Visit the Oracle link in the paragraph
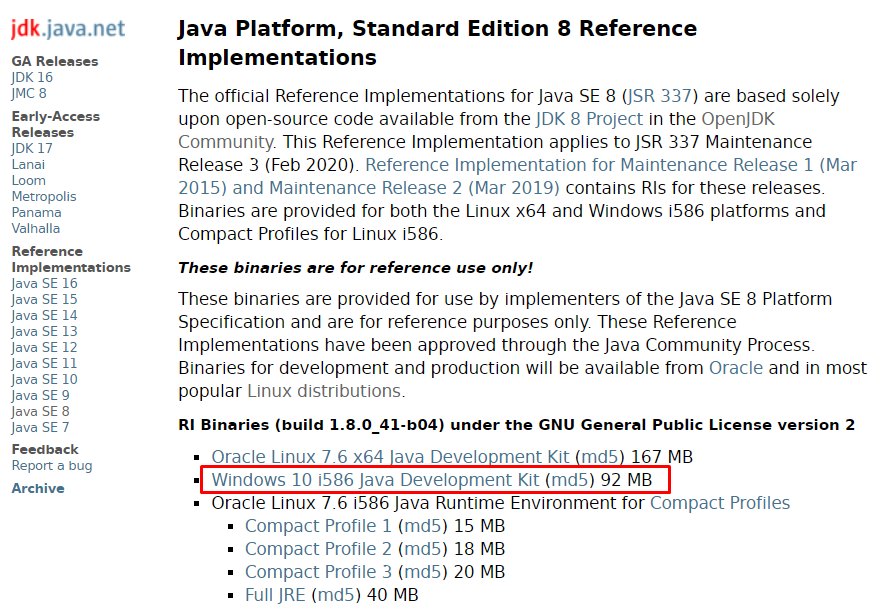 pyautogui.click(x=735, y=368)
